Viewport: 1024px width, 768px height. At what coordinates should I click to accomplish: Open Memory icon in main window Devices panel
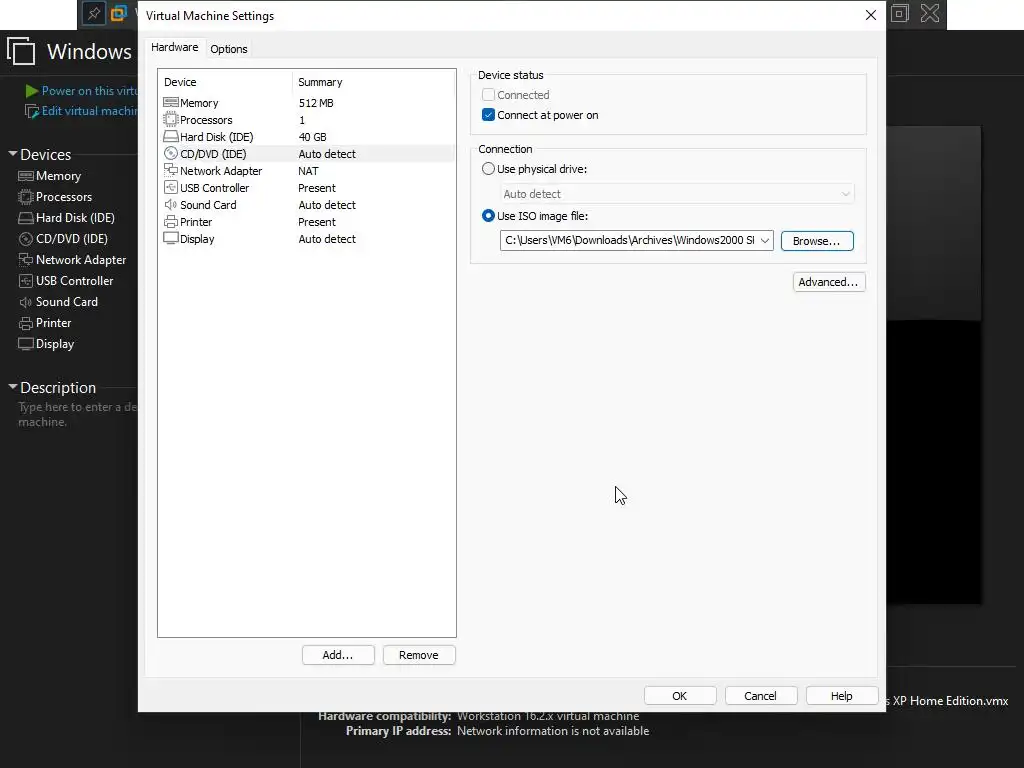coord(25,176)
